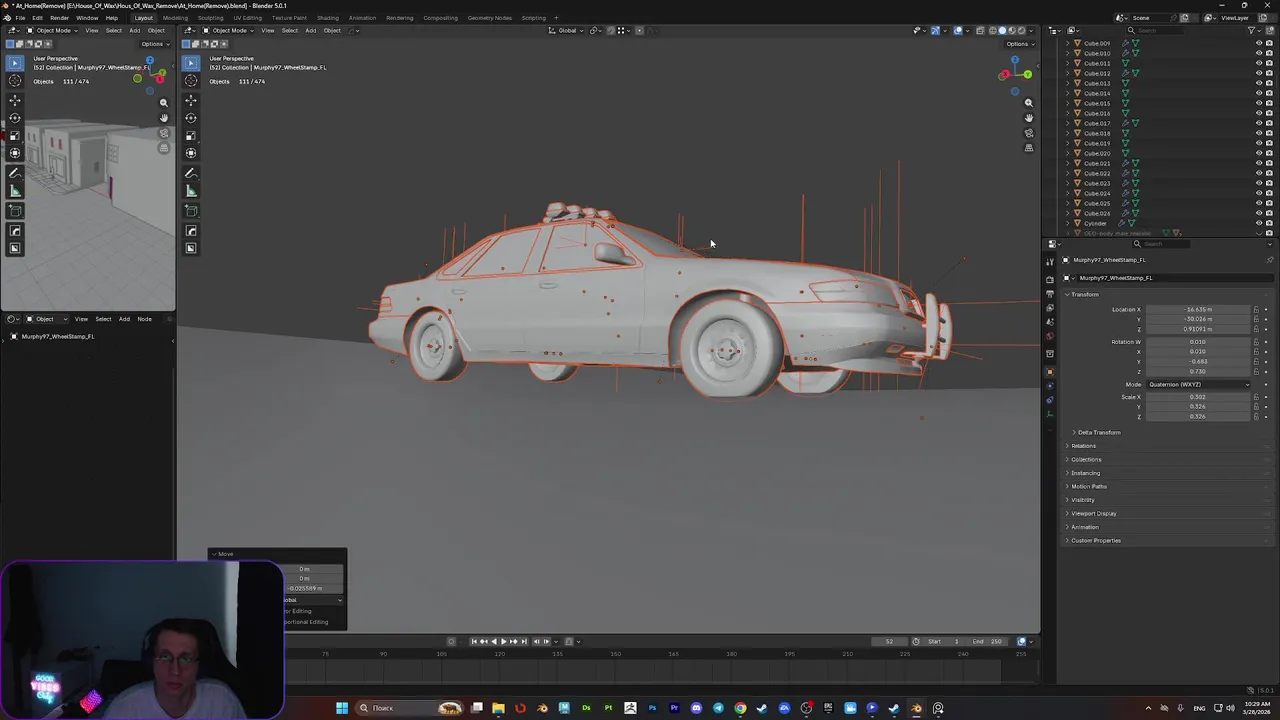Select the Add Cube tool in main viewport

pyautogui.click(x=191, y=210)
